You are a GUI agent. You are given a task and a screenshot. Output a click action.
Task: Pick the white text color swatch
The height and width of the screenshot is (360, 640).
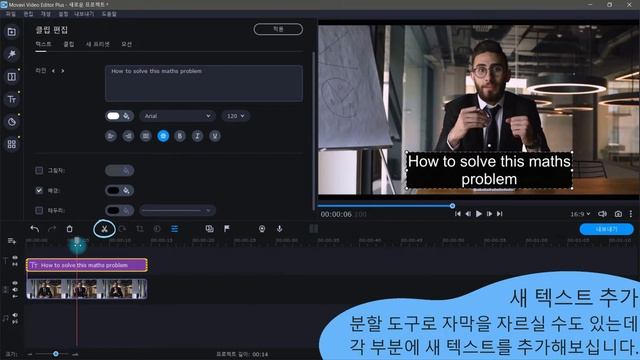pos(113,116)
